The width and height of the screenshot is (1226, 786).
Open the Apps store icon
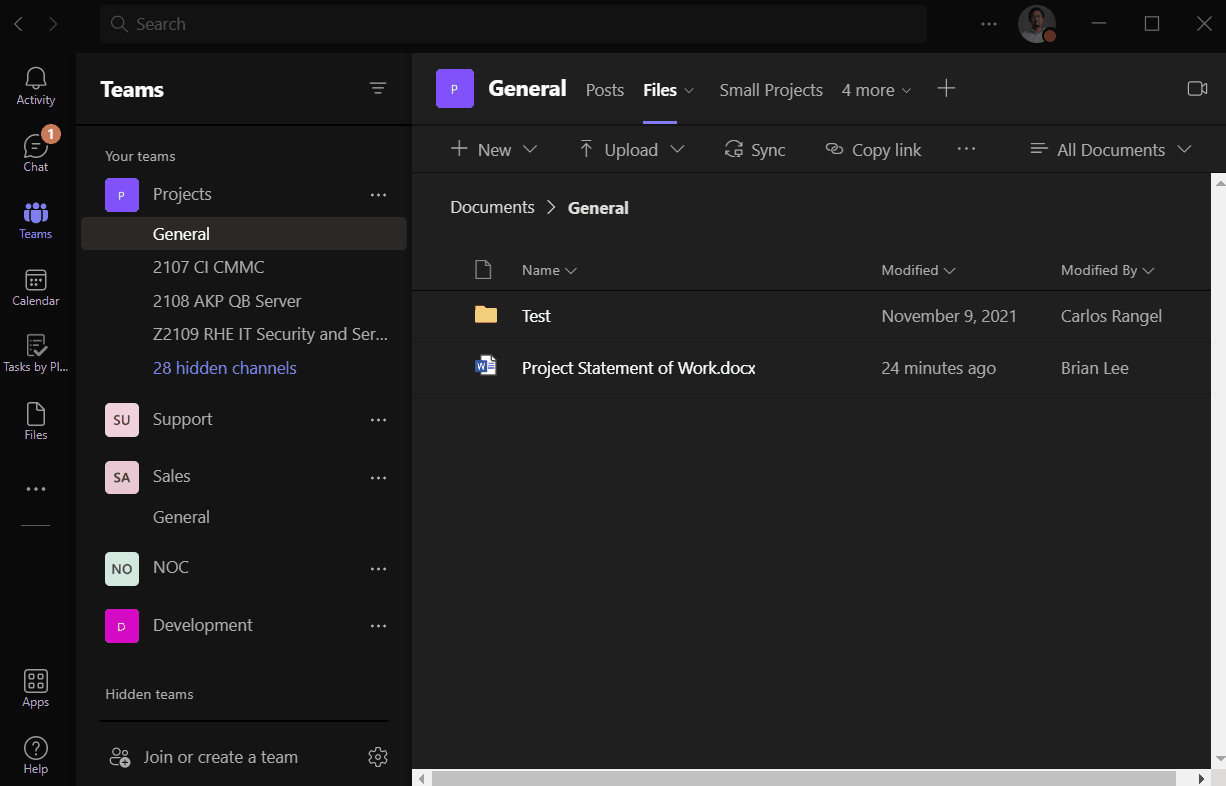click(x=36, y=688)
